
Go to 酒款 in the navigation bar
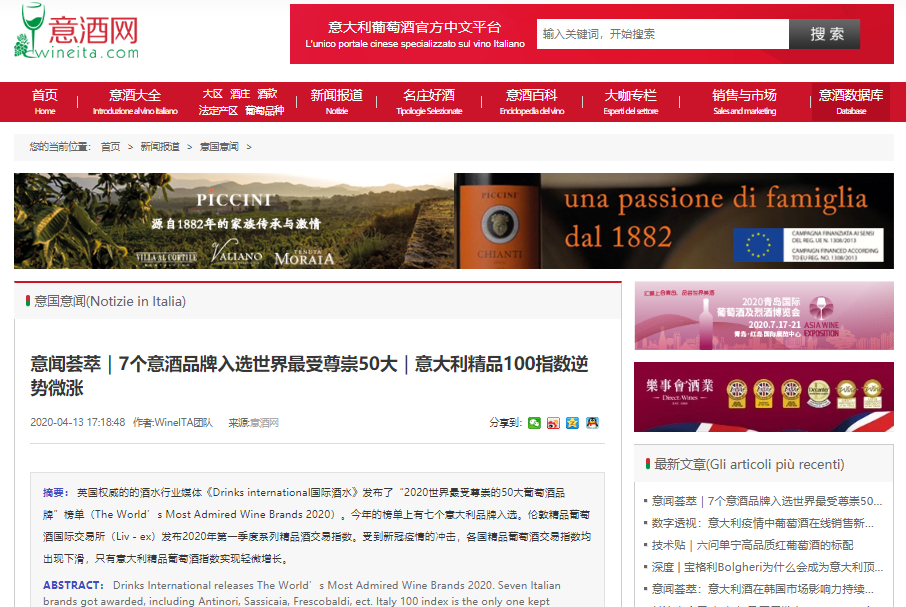tap(267, 94)
